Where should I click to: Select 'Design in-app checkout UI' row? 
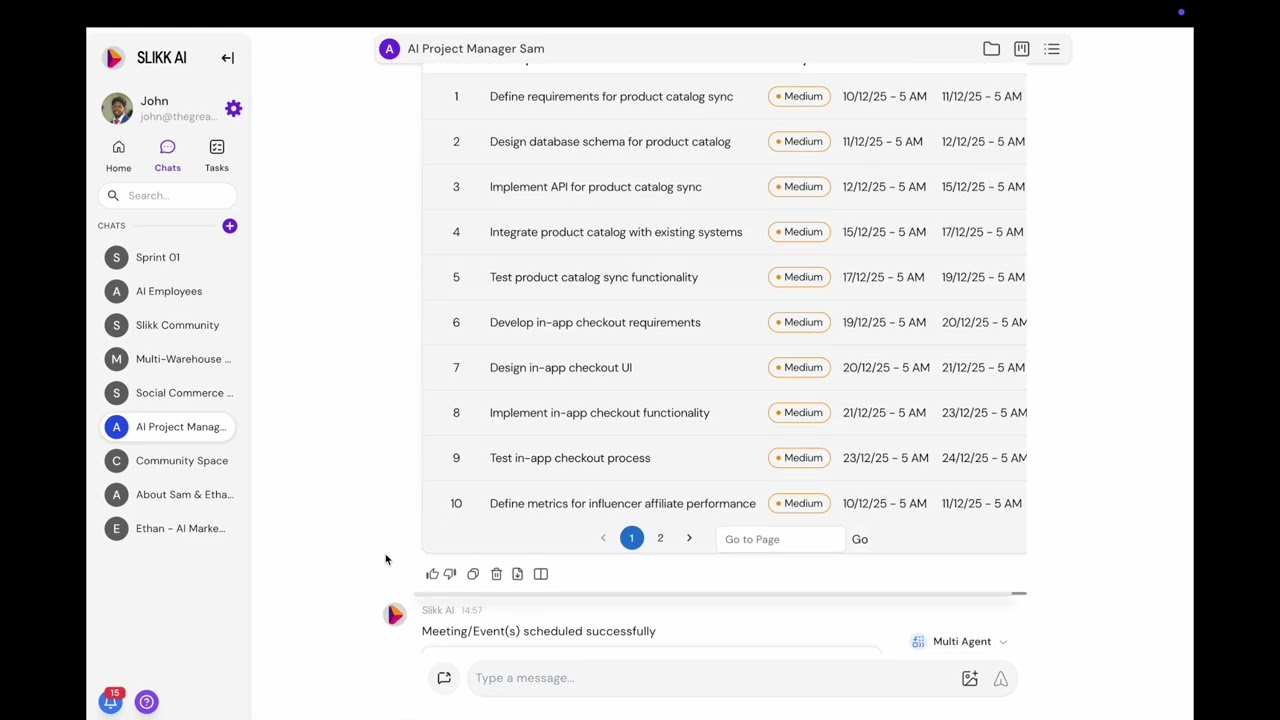point(724,367)
